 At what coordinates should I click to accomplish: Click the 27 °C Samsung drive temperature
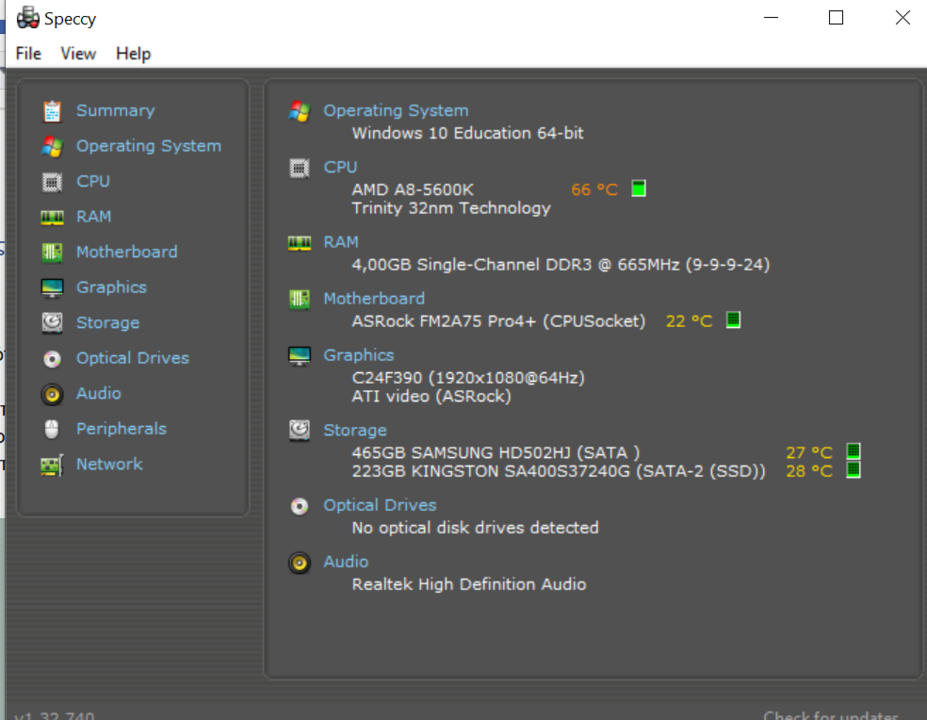[x=809, y=453]
